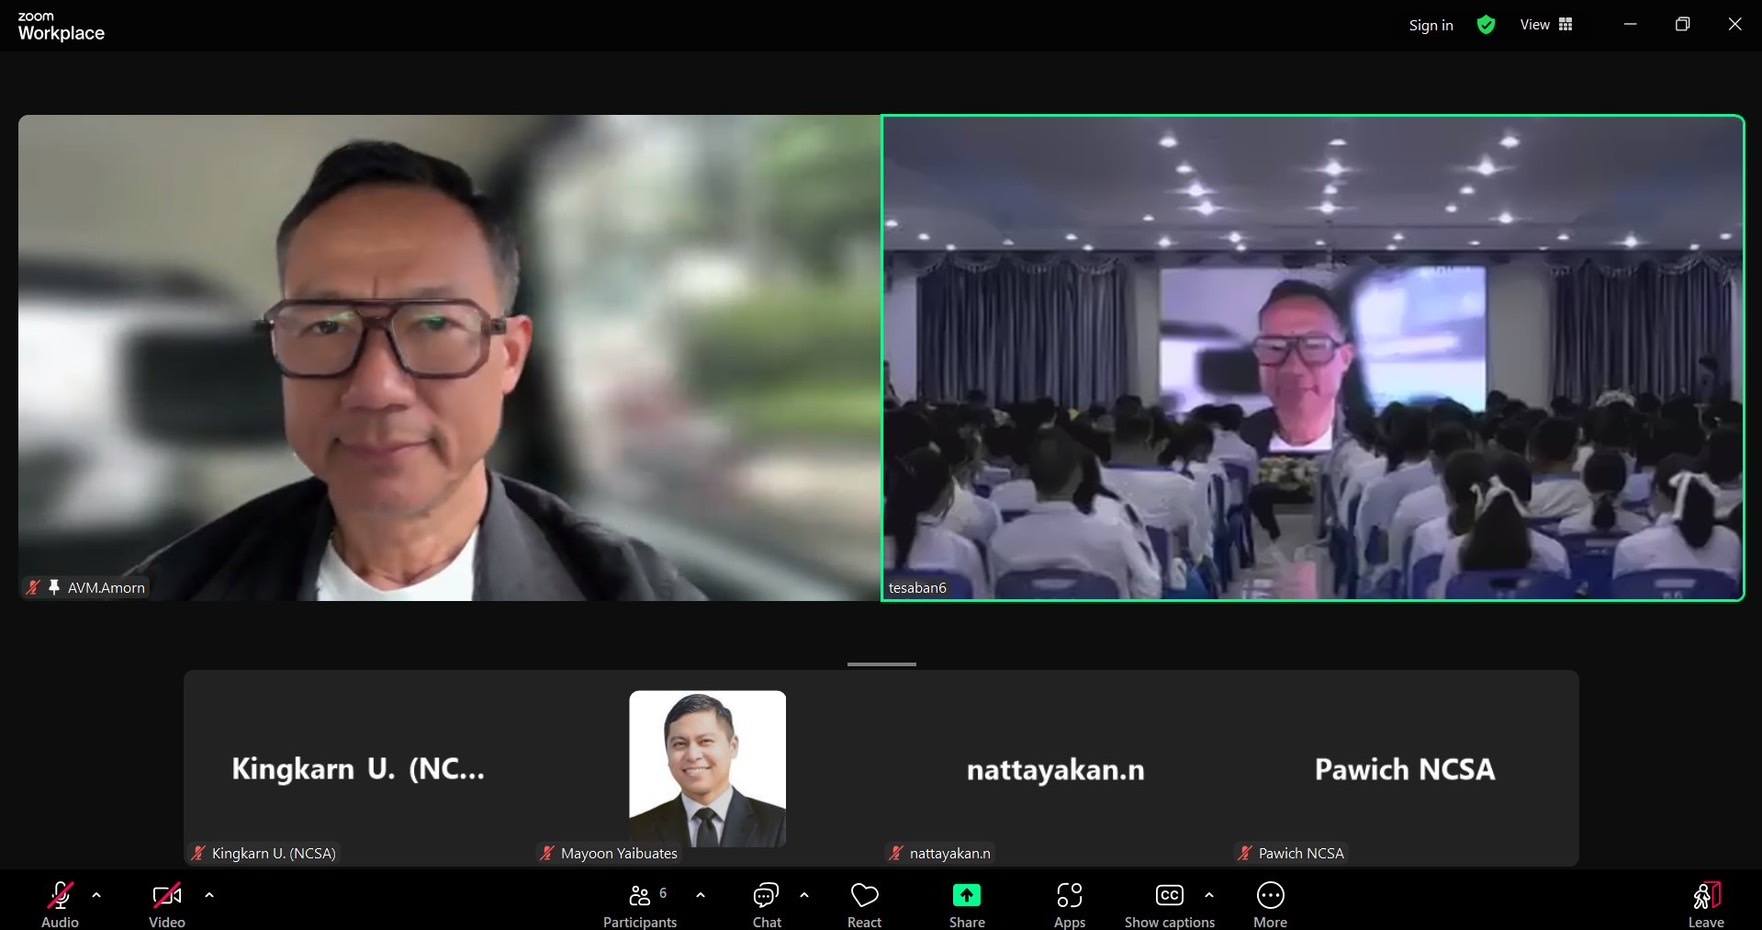
Task: Select Mayoon Yaibuates profile picture tile
Action: (707, 768)
